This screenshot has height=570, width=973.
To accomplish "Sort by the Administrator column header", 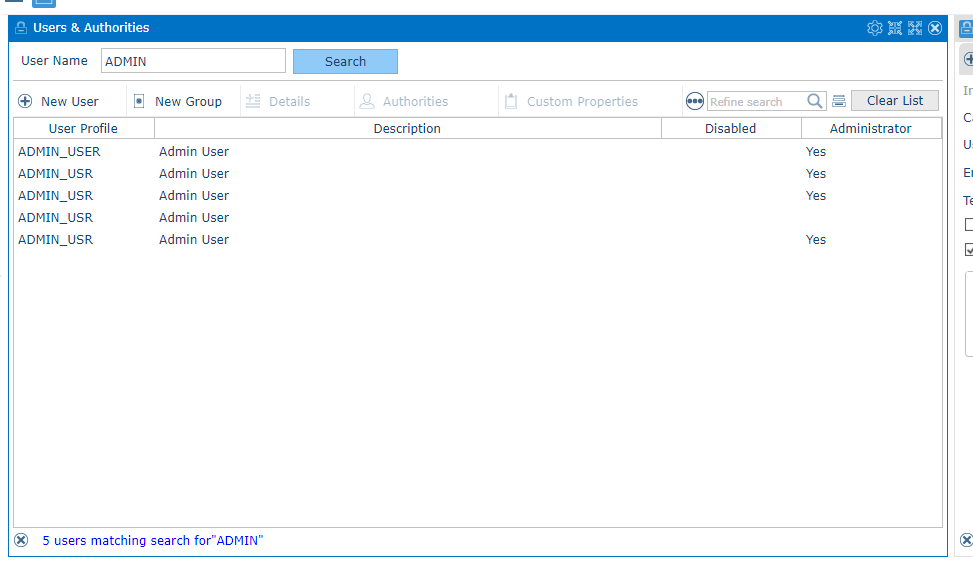I will click(871, 128).
